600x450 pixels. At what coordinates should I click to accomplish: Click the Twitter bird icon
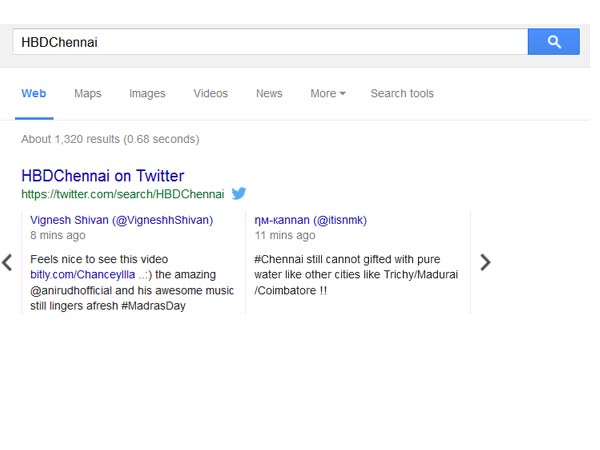[239, 193]
